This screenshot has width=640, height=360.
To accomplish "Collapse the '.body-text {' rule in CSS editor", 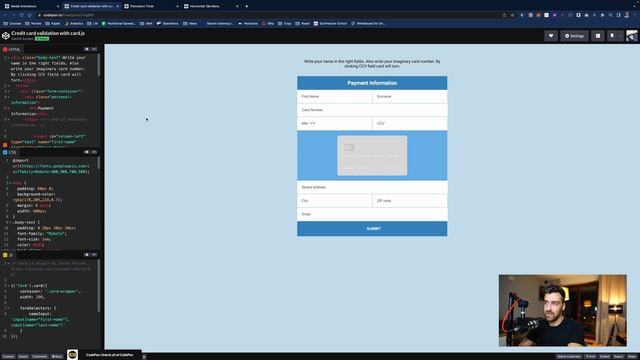I will (x=10, y=222).
